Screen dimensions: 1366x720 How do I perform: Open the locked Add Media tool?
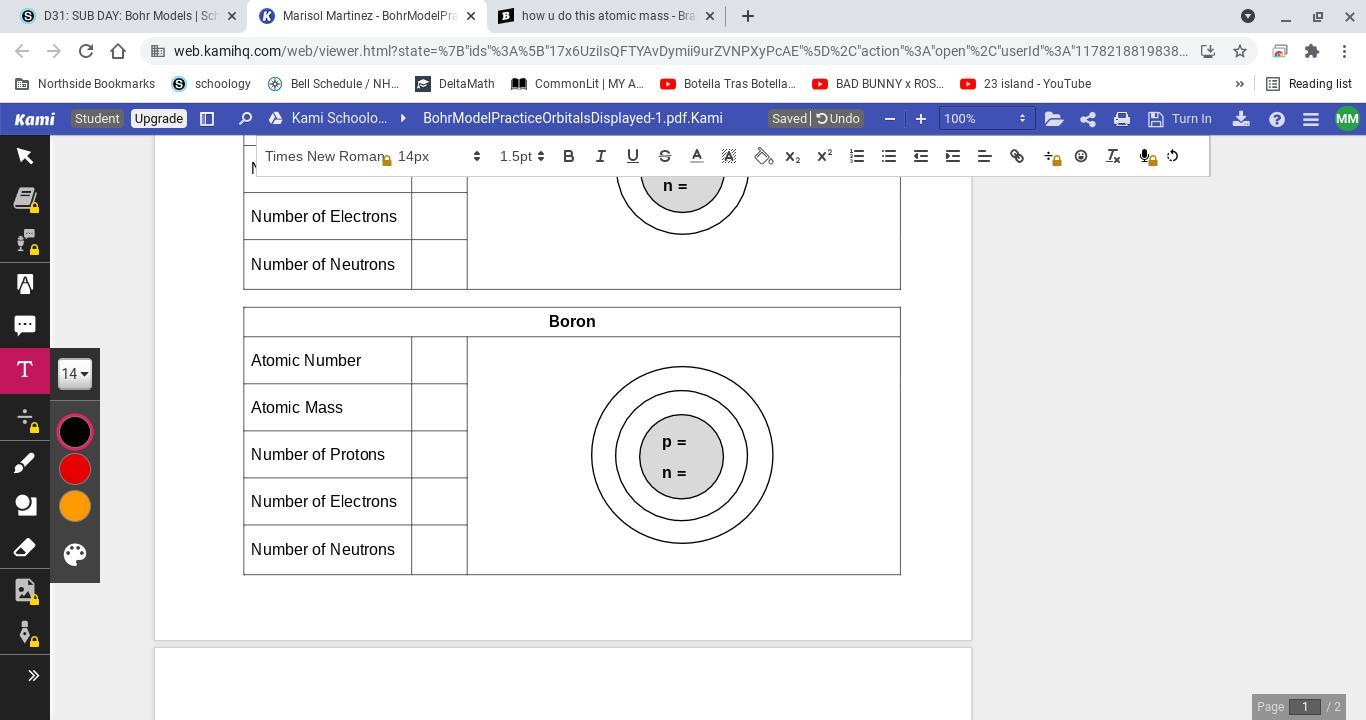click(x=25, y=590)
